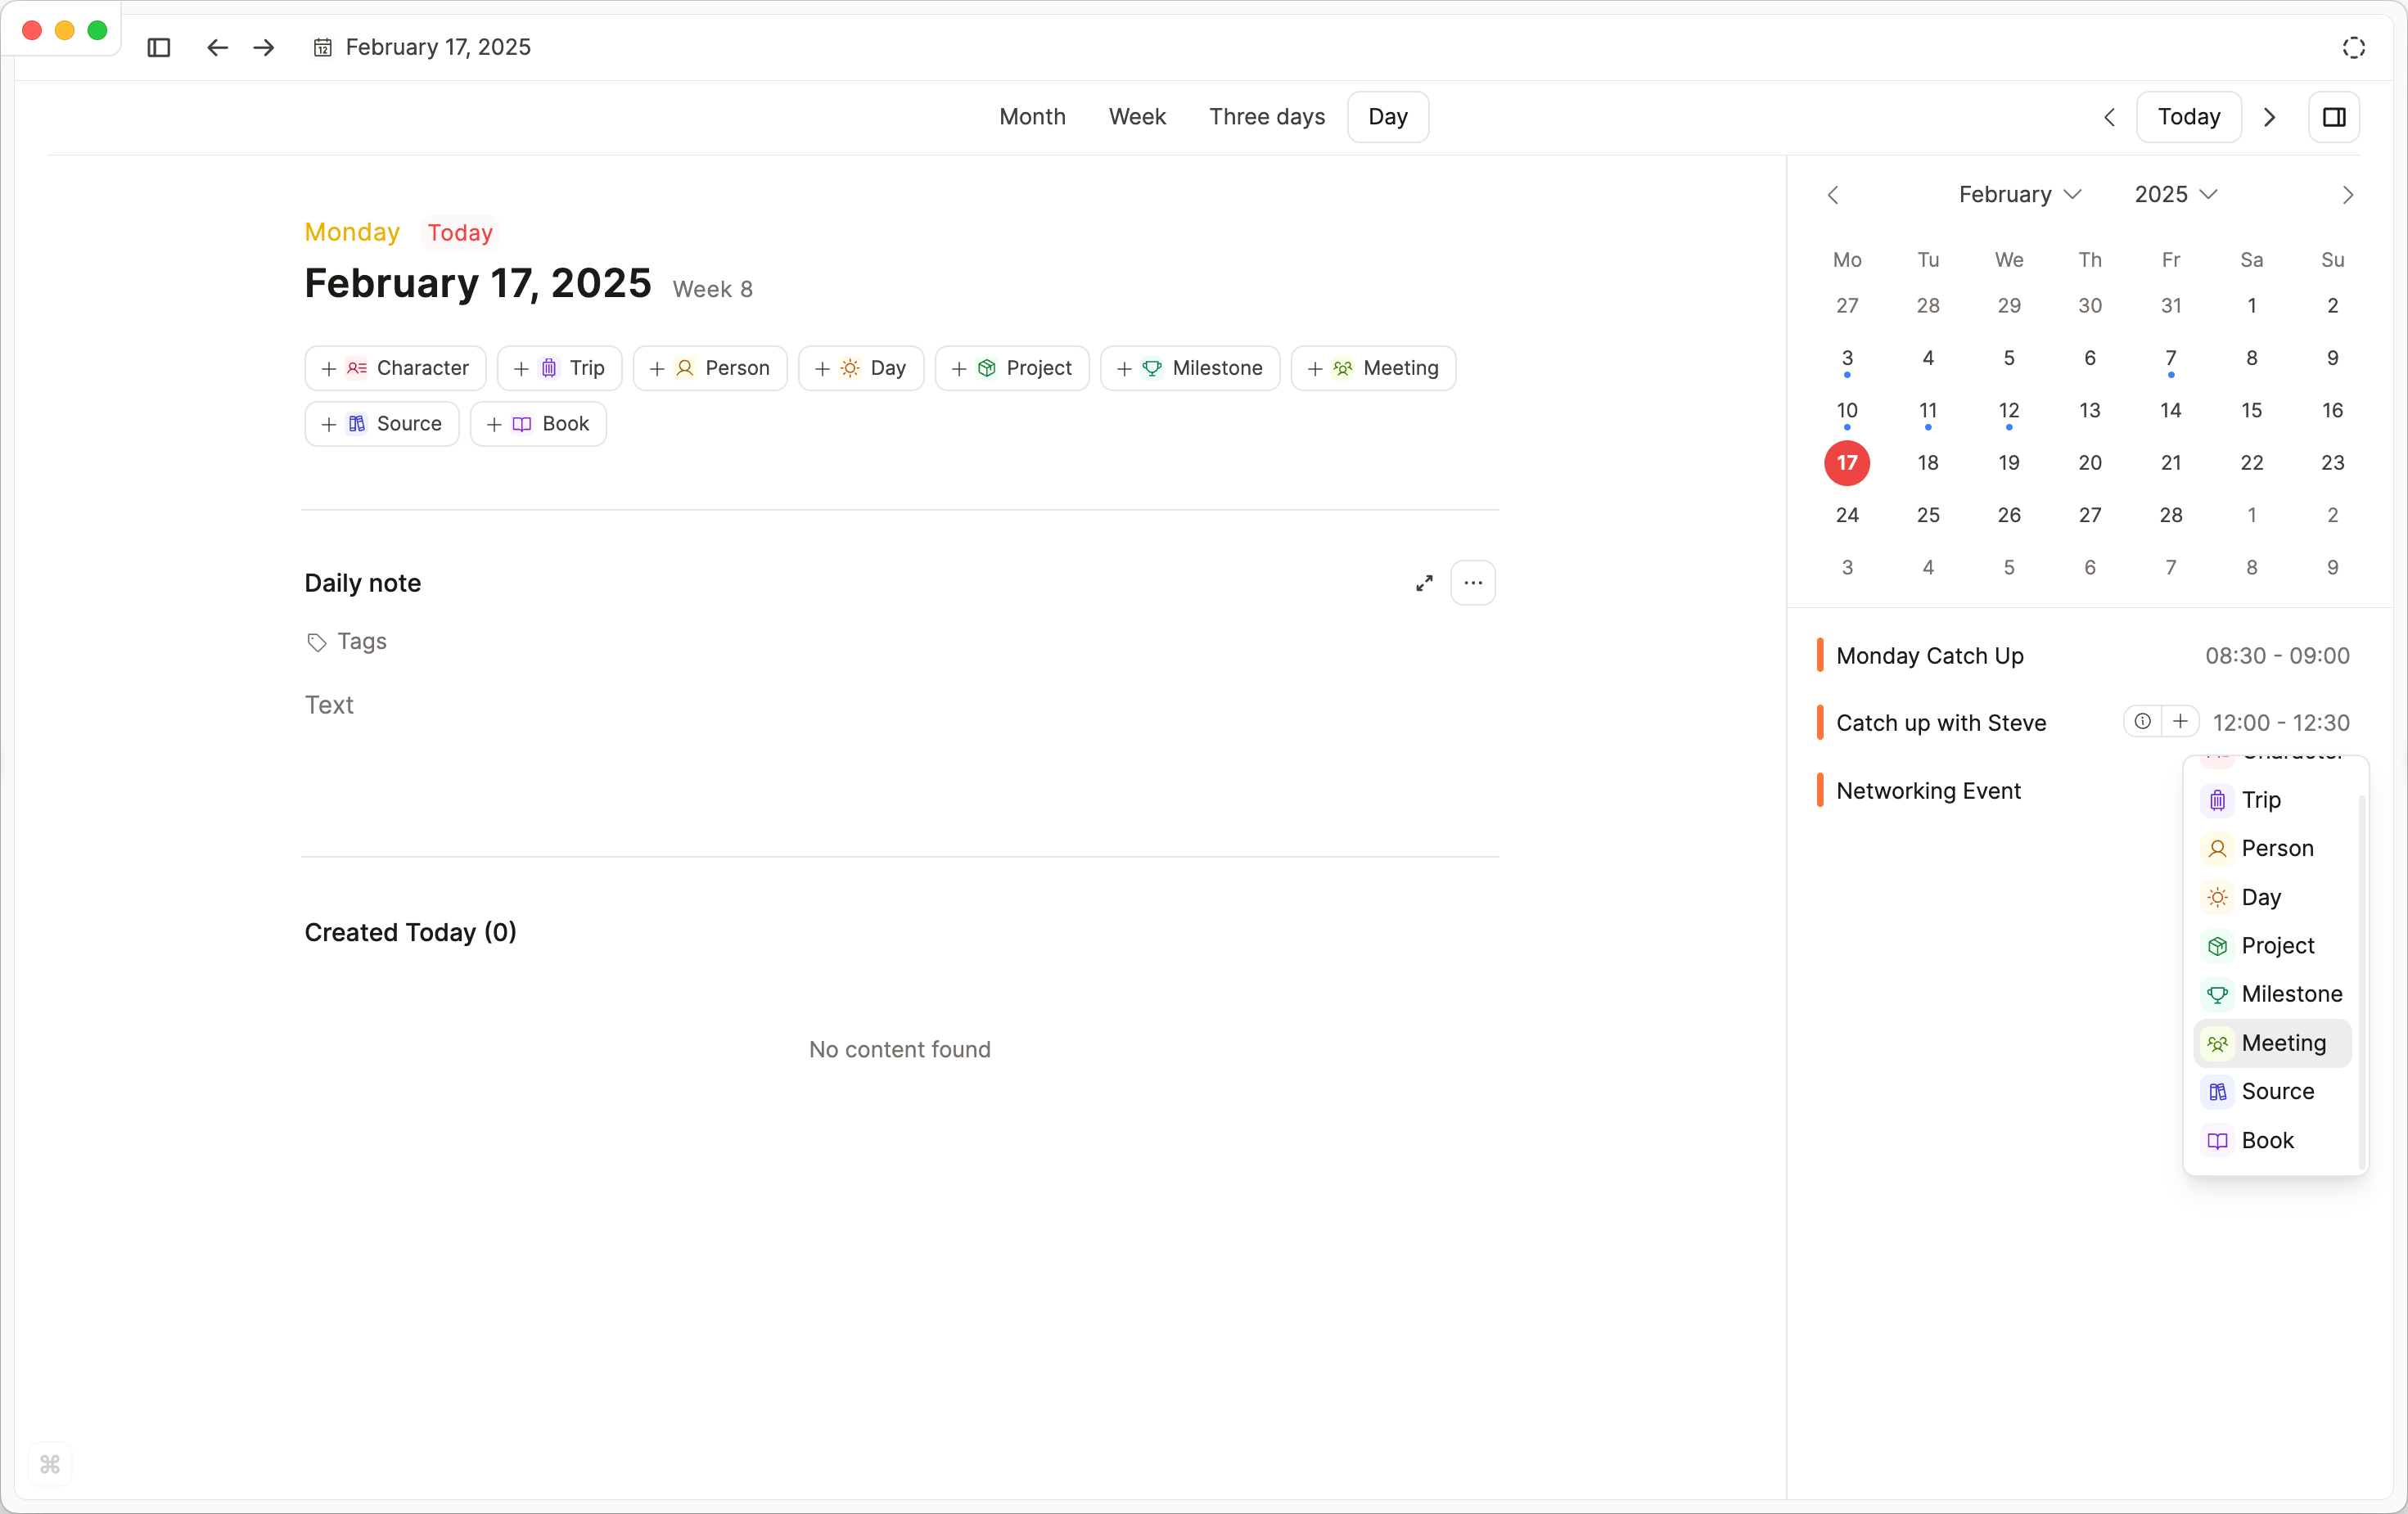Click the sync indicator in the title bar
Screen dimensions: 2408x1514
point(2354,47)
